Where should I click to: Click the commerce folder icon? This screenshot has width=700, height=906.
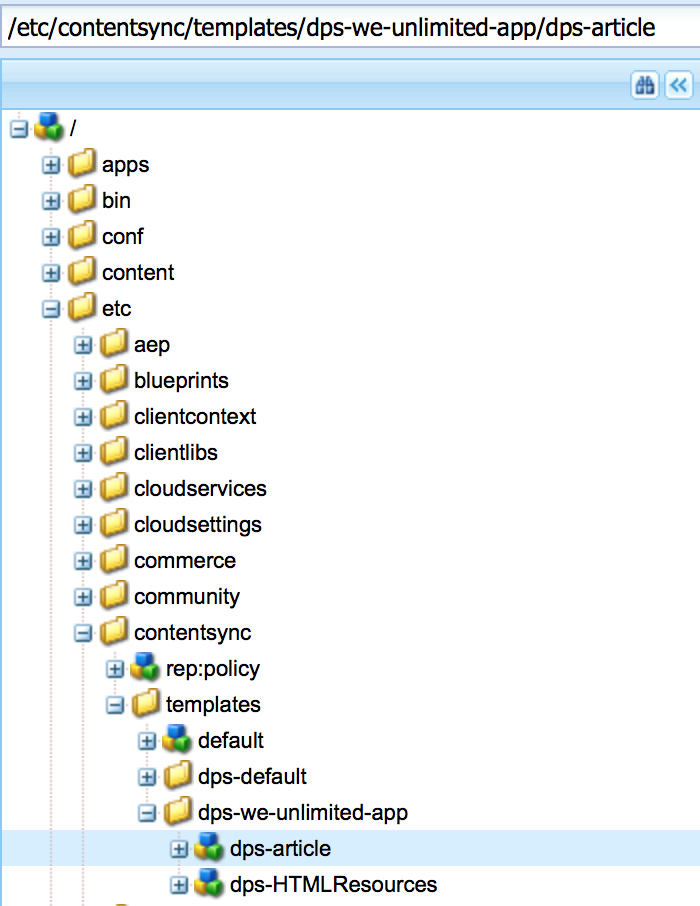click(x=113, y=559)
